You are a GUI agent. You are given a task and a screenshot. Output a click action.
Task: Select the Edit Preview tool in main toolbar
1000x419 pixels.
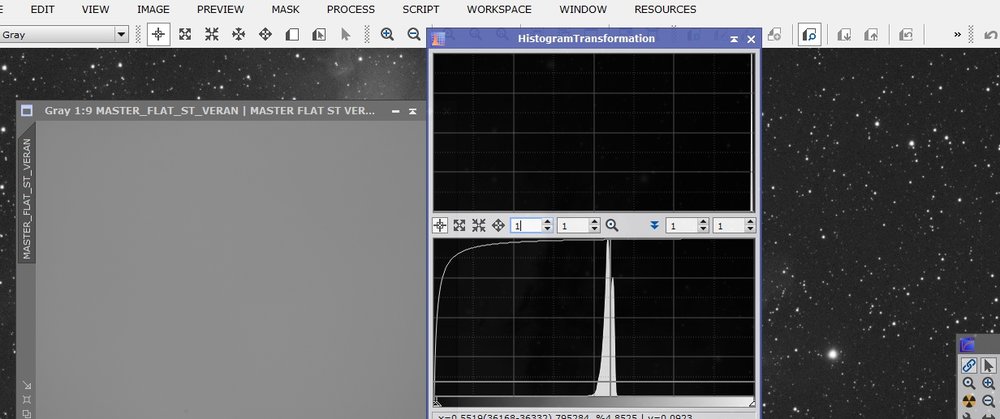pos(319,34)
